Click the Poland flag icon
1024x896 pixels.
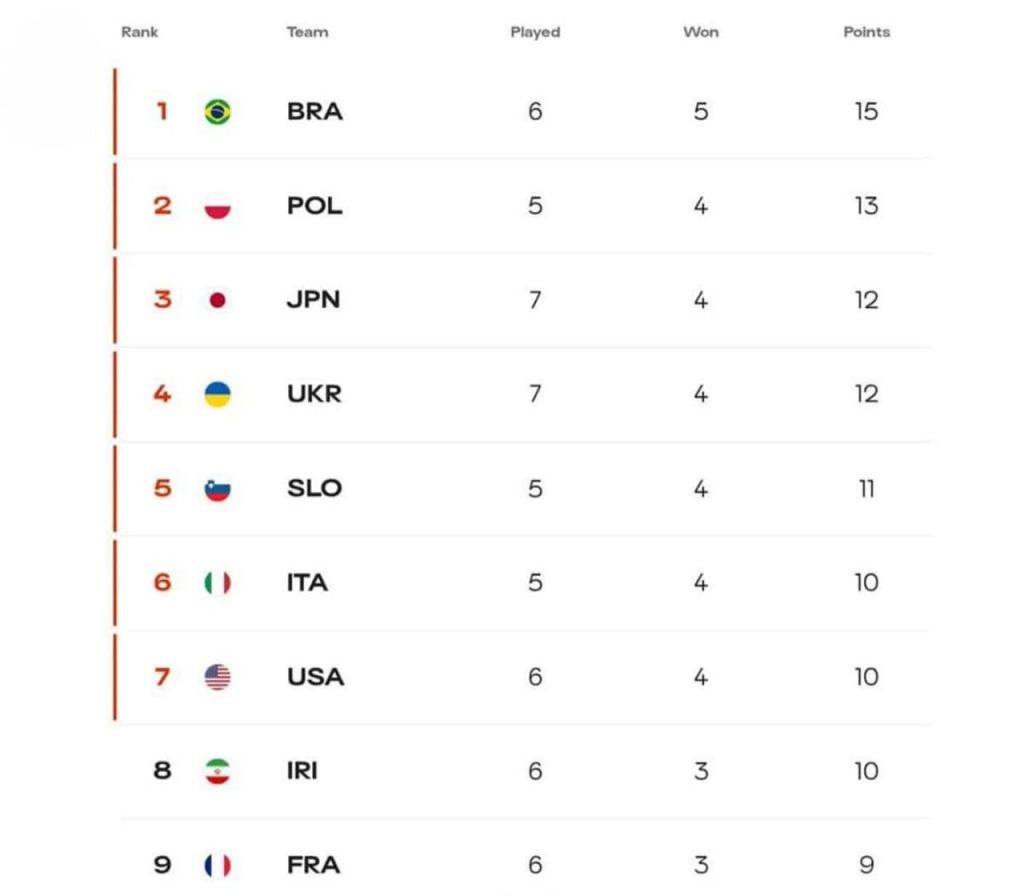[x=217, y=206]
